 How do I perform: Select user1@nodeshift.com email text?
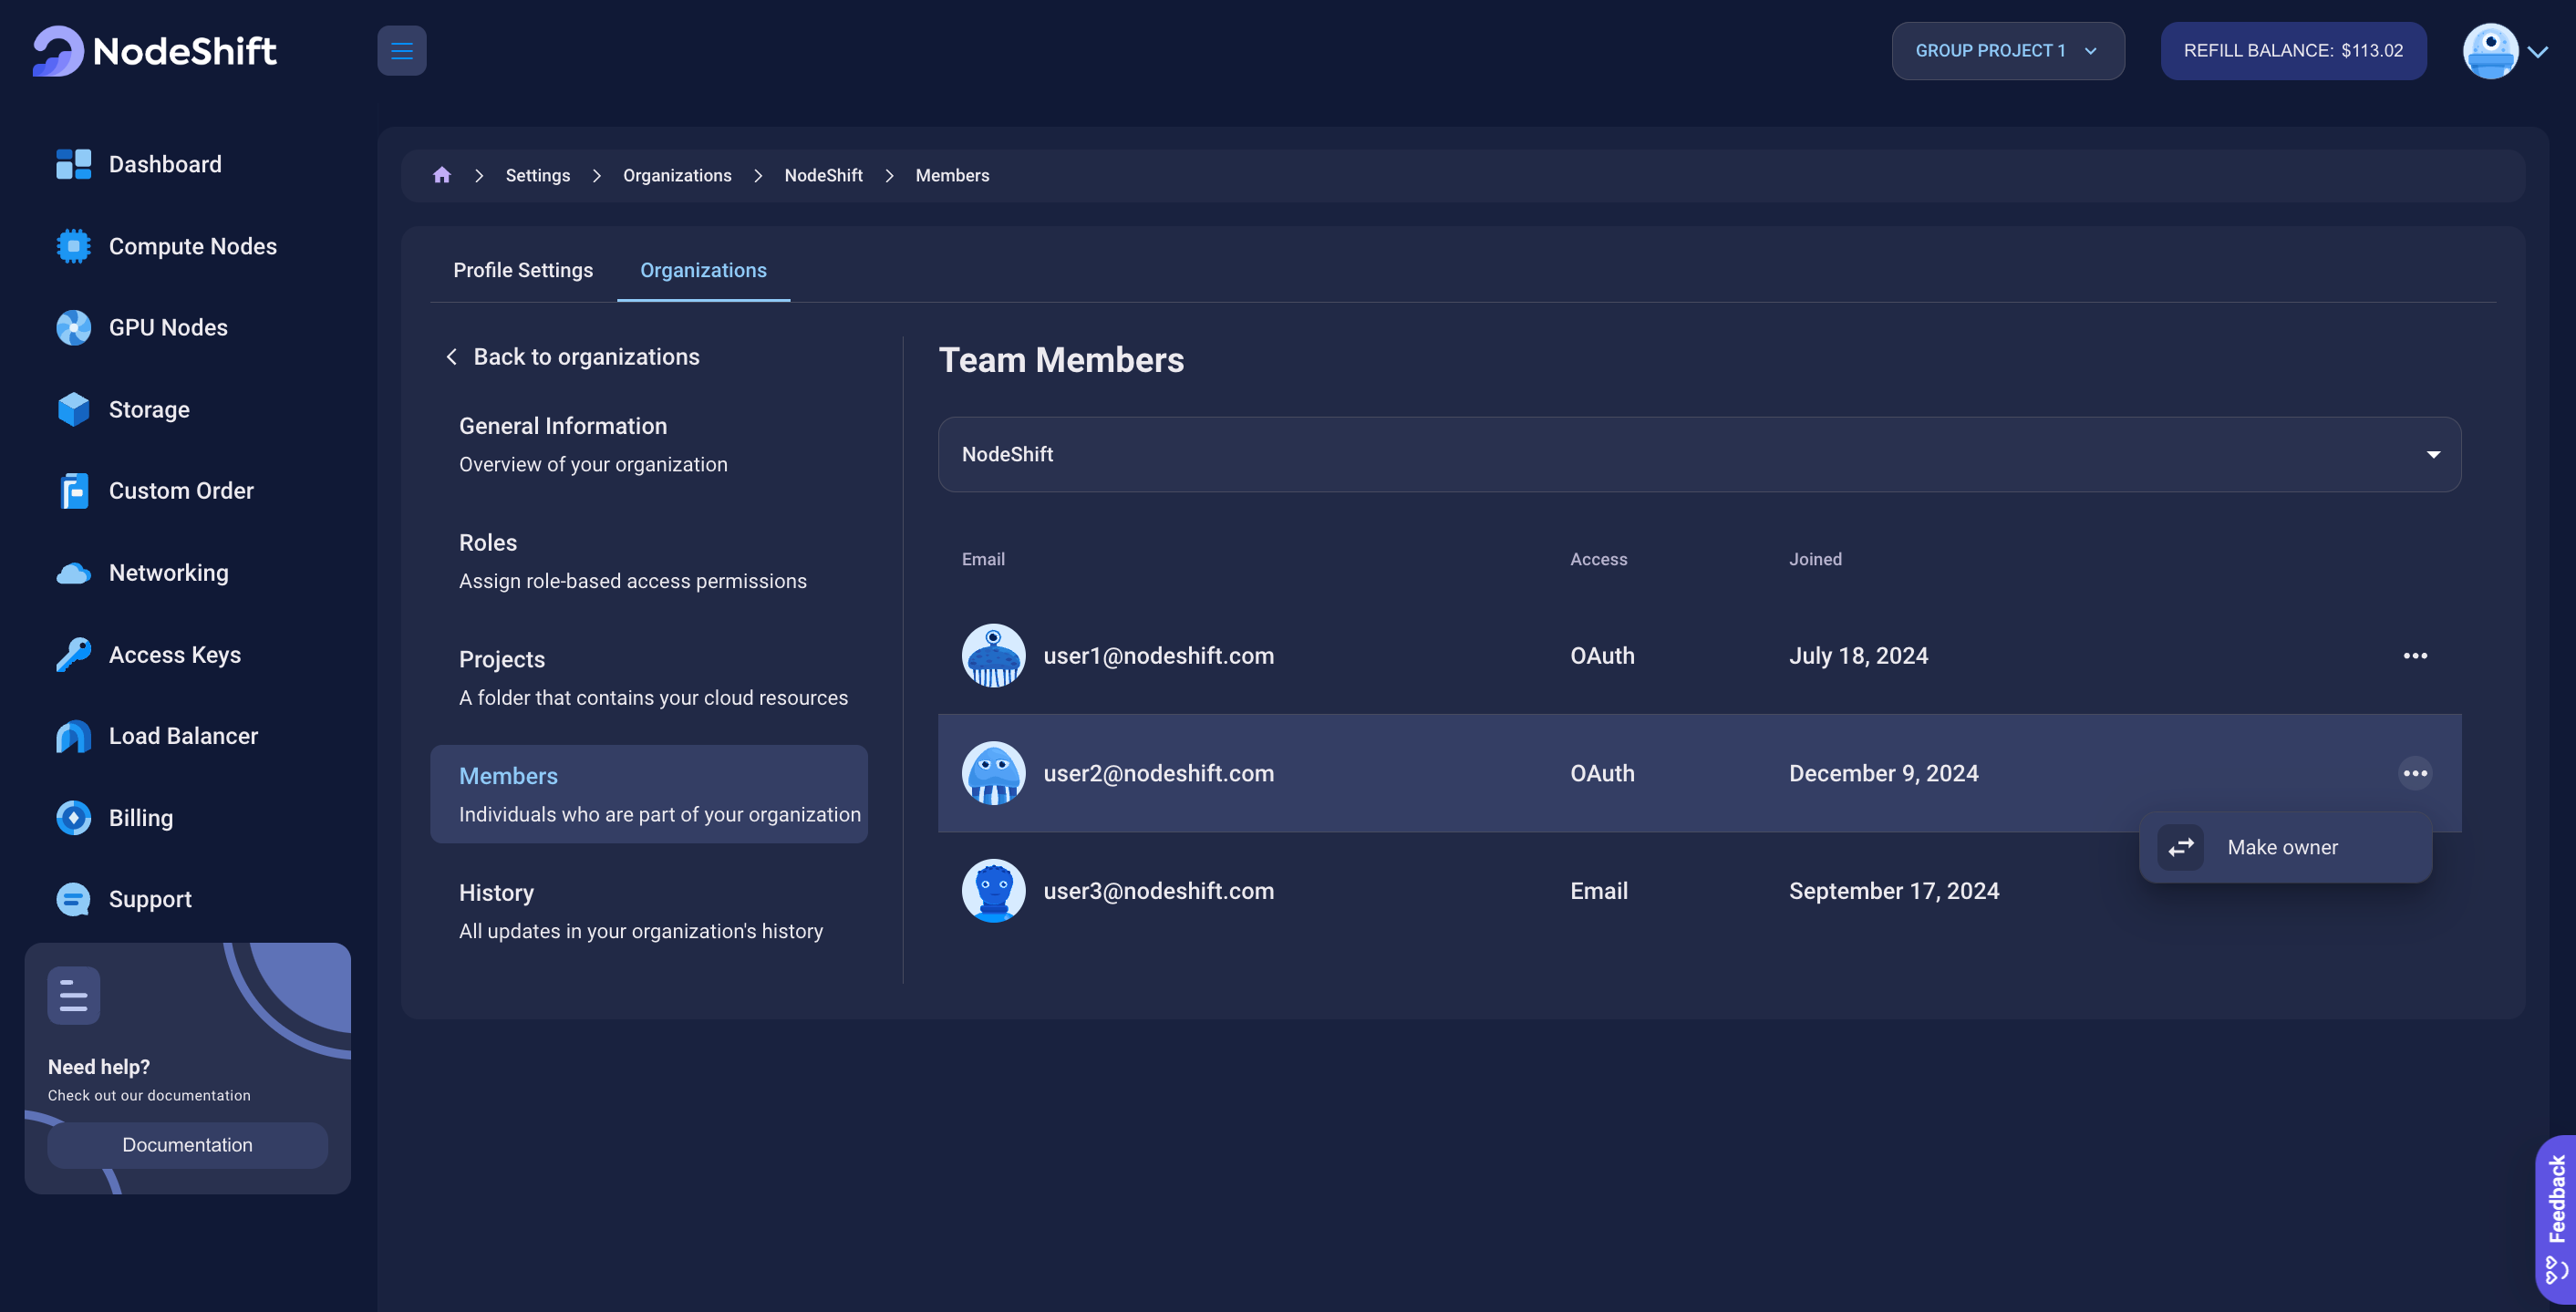[x=1158, y=656]
